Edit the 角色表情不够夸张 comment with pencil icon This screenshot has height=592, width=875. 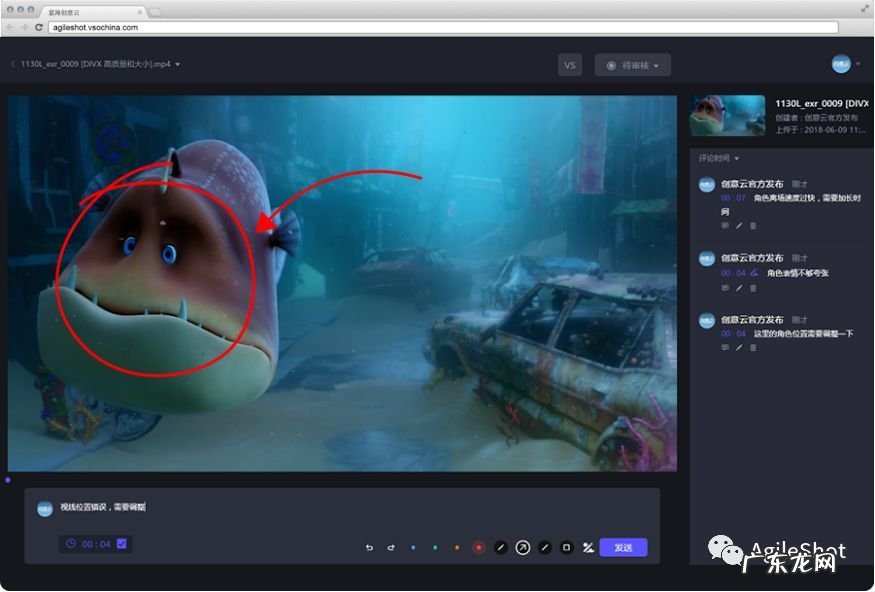click(x=739, y=288)
